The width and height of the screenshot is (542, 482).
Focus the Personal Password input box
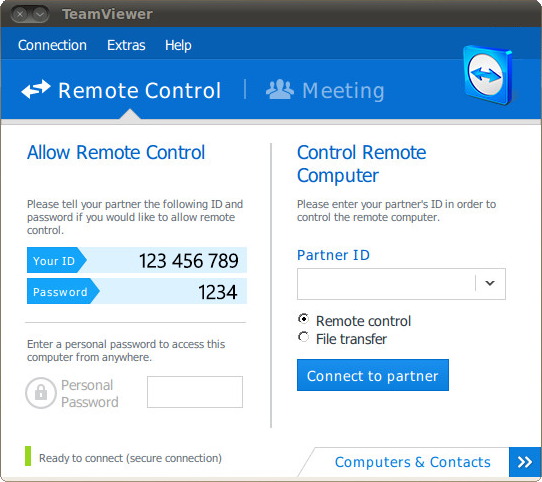coord(195,392)
